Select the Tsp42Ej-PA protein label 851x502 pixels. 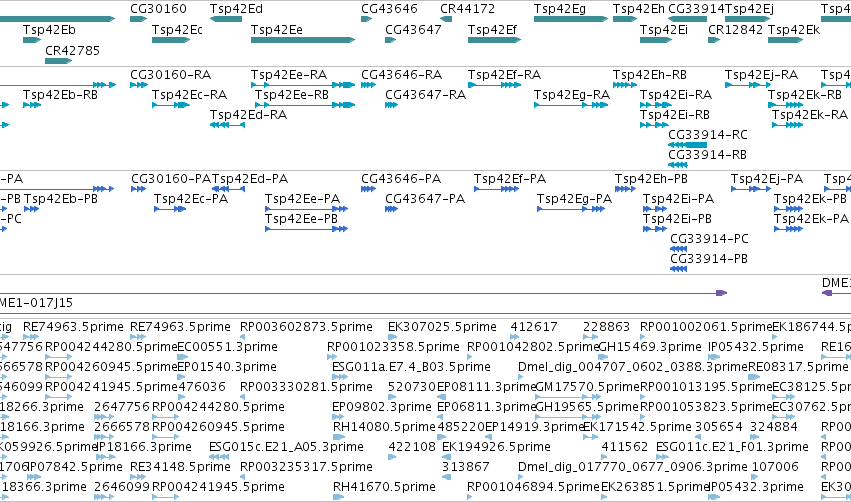pyautogui.click(x=766, y=179)
